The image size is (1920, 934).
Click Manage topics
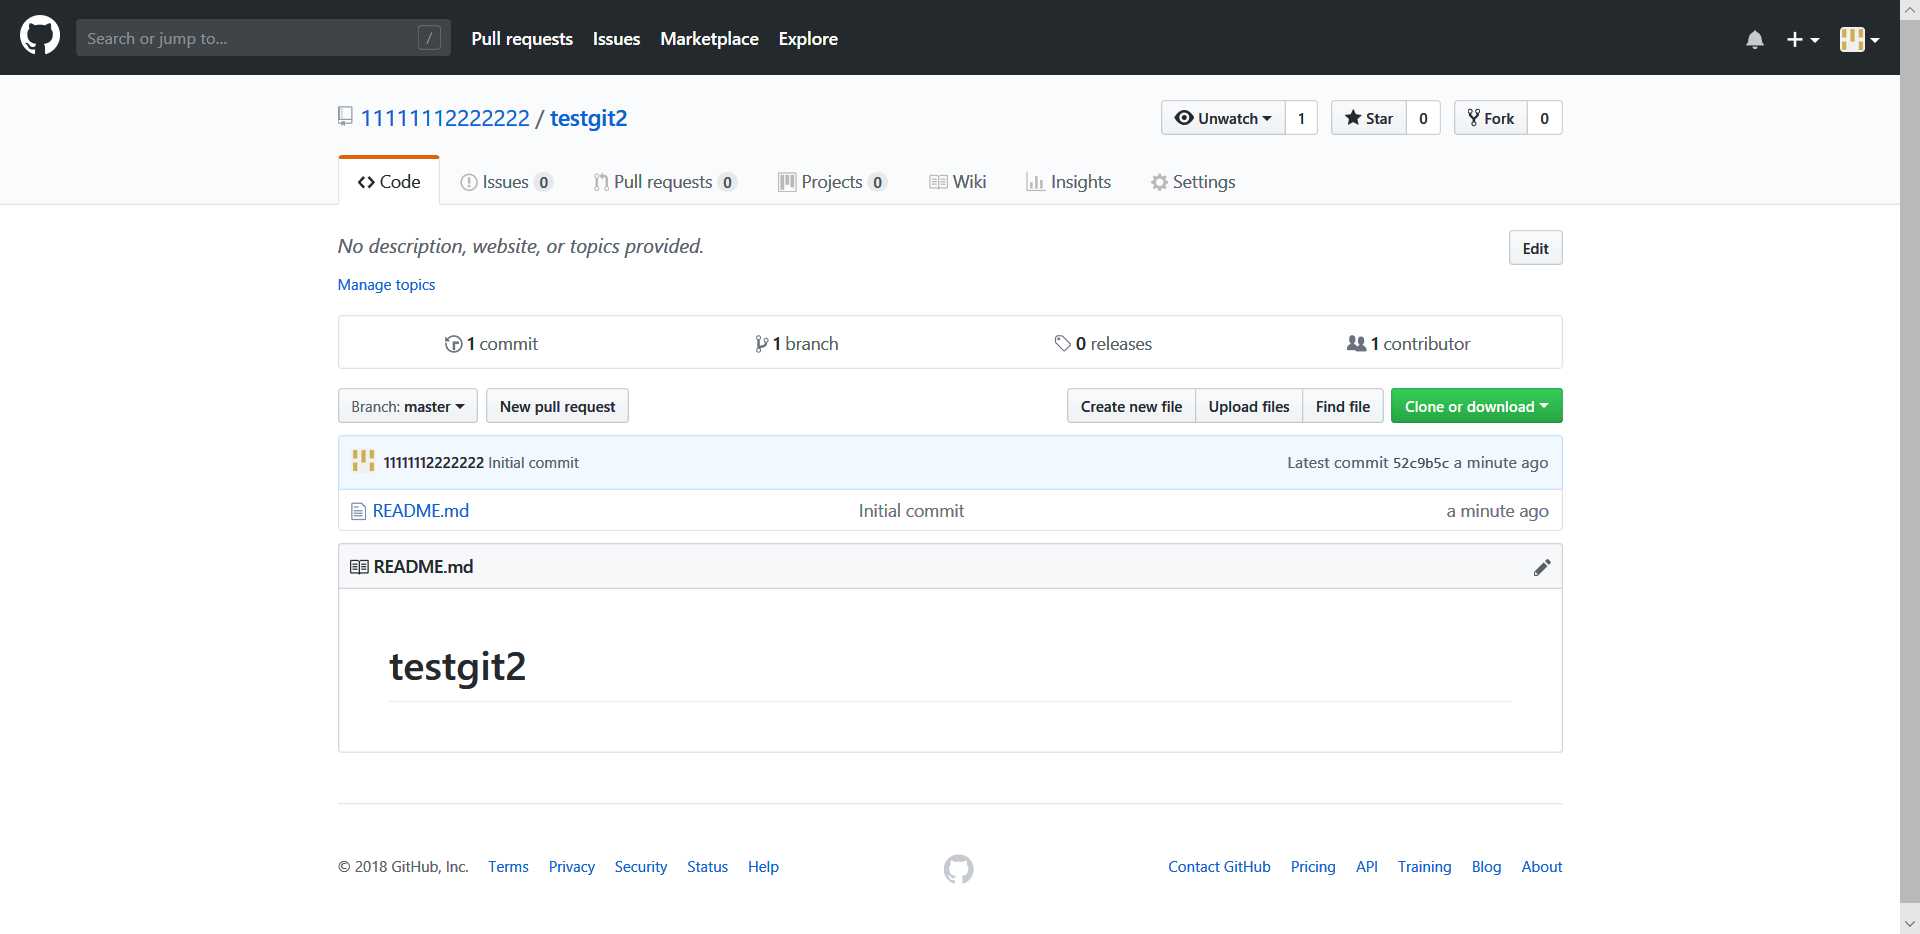click(386, 285)
